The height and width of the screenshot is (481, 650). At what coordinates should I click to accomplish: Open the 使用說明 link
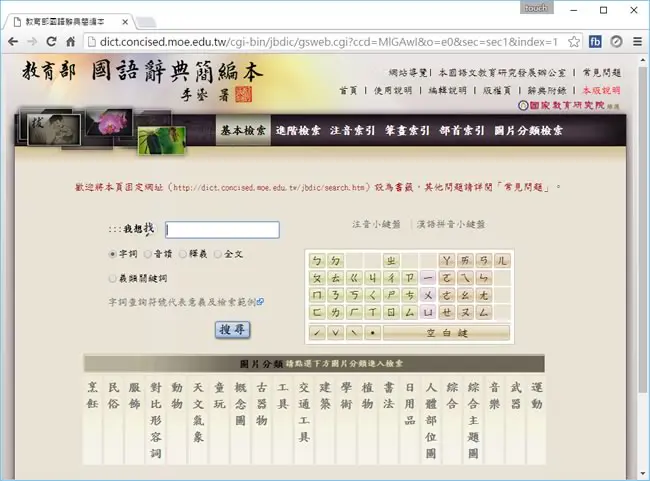coord(393,90)
